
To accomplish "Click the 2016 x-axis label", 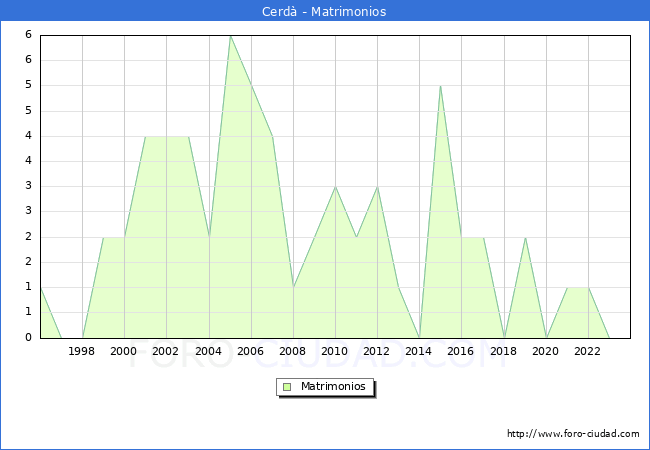I will click(x=461, y=351).
